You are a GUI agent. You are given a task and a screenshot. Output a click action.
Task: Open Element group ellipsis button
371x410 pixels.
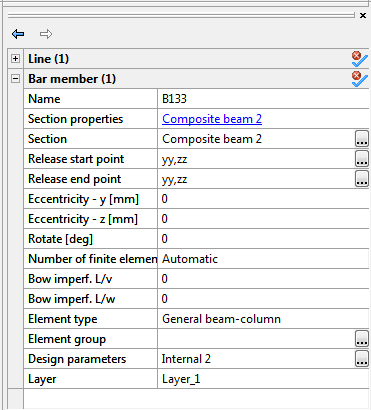(362, 339)
